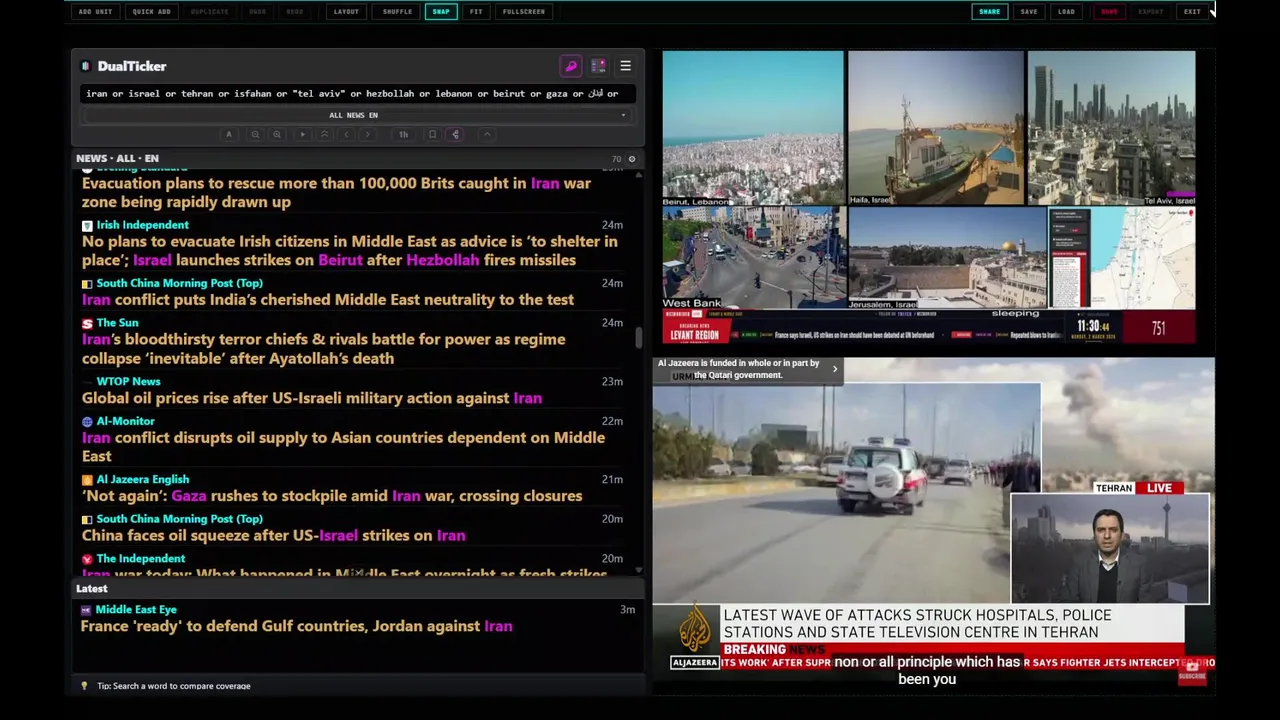Click the Beirut, Lebanon camera feed

753,128
